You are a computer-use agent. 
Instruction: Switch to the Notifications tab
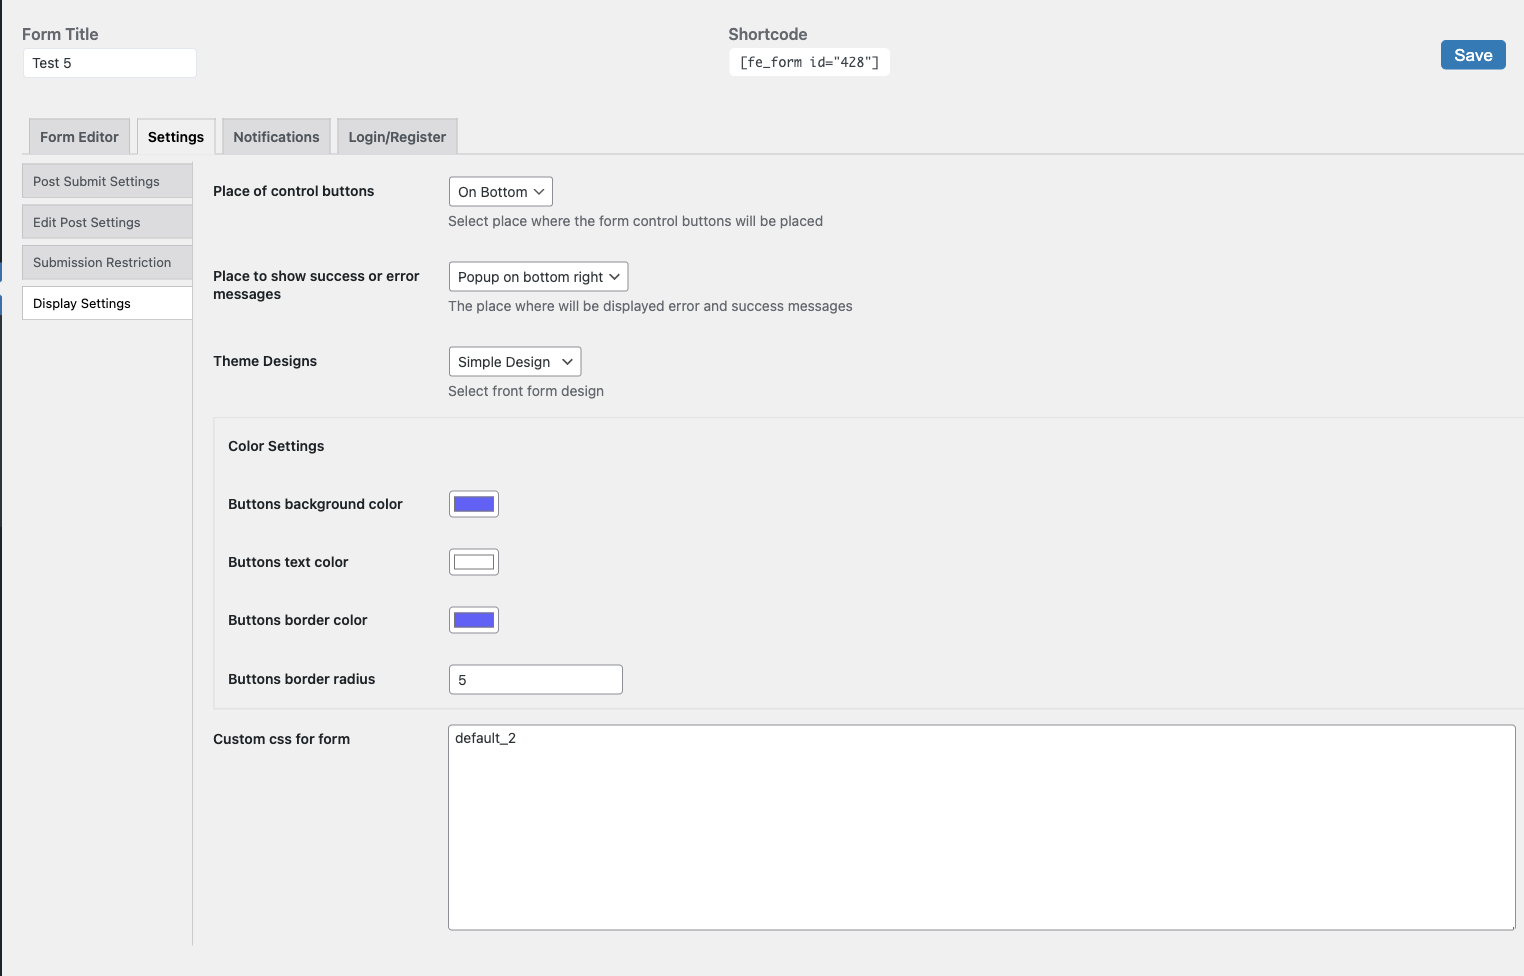pyautogui.click(x=276, y=137)
